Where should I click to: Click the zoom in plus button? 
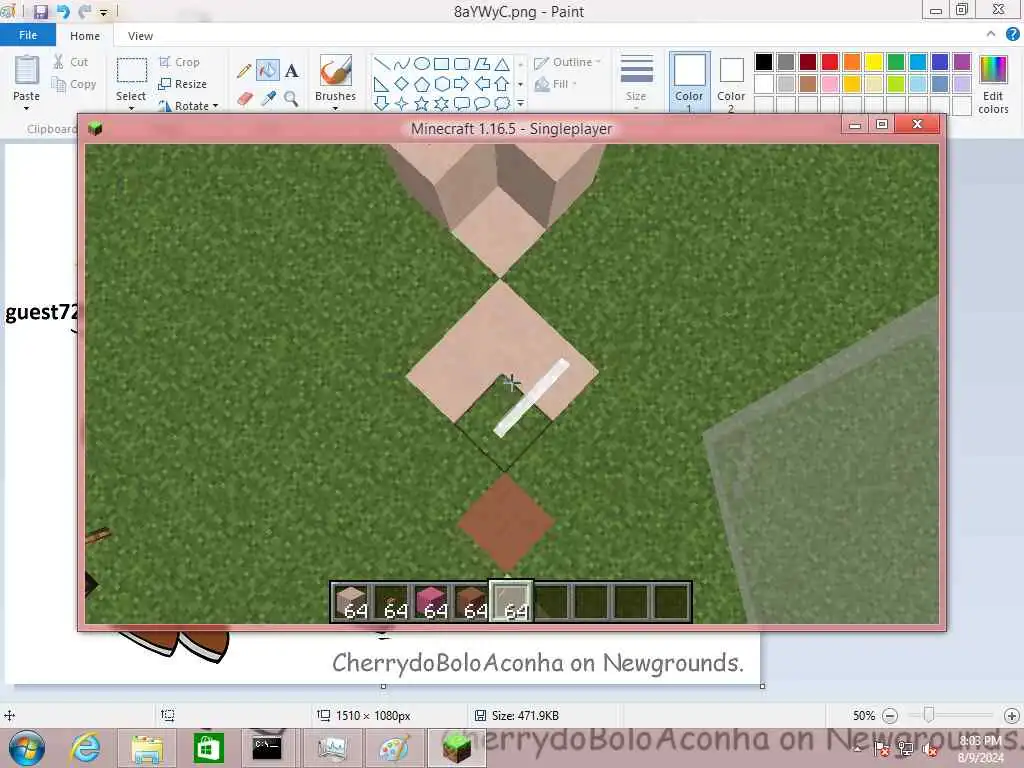click(x=1012, y=716)
